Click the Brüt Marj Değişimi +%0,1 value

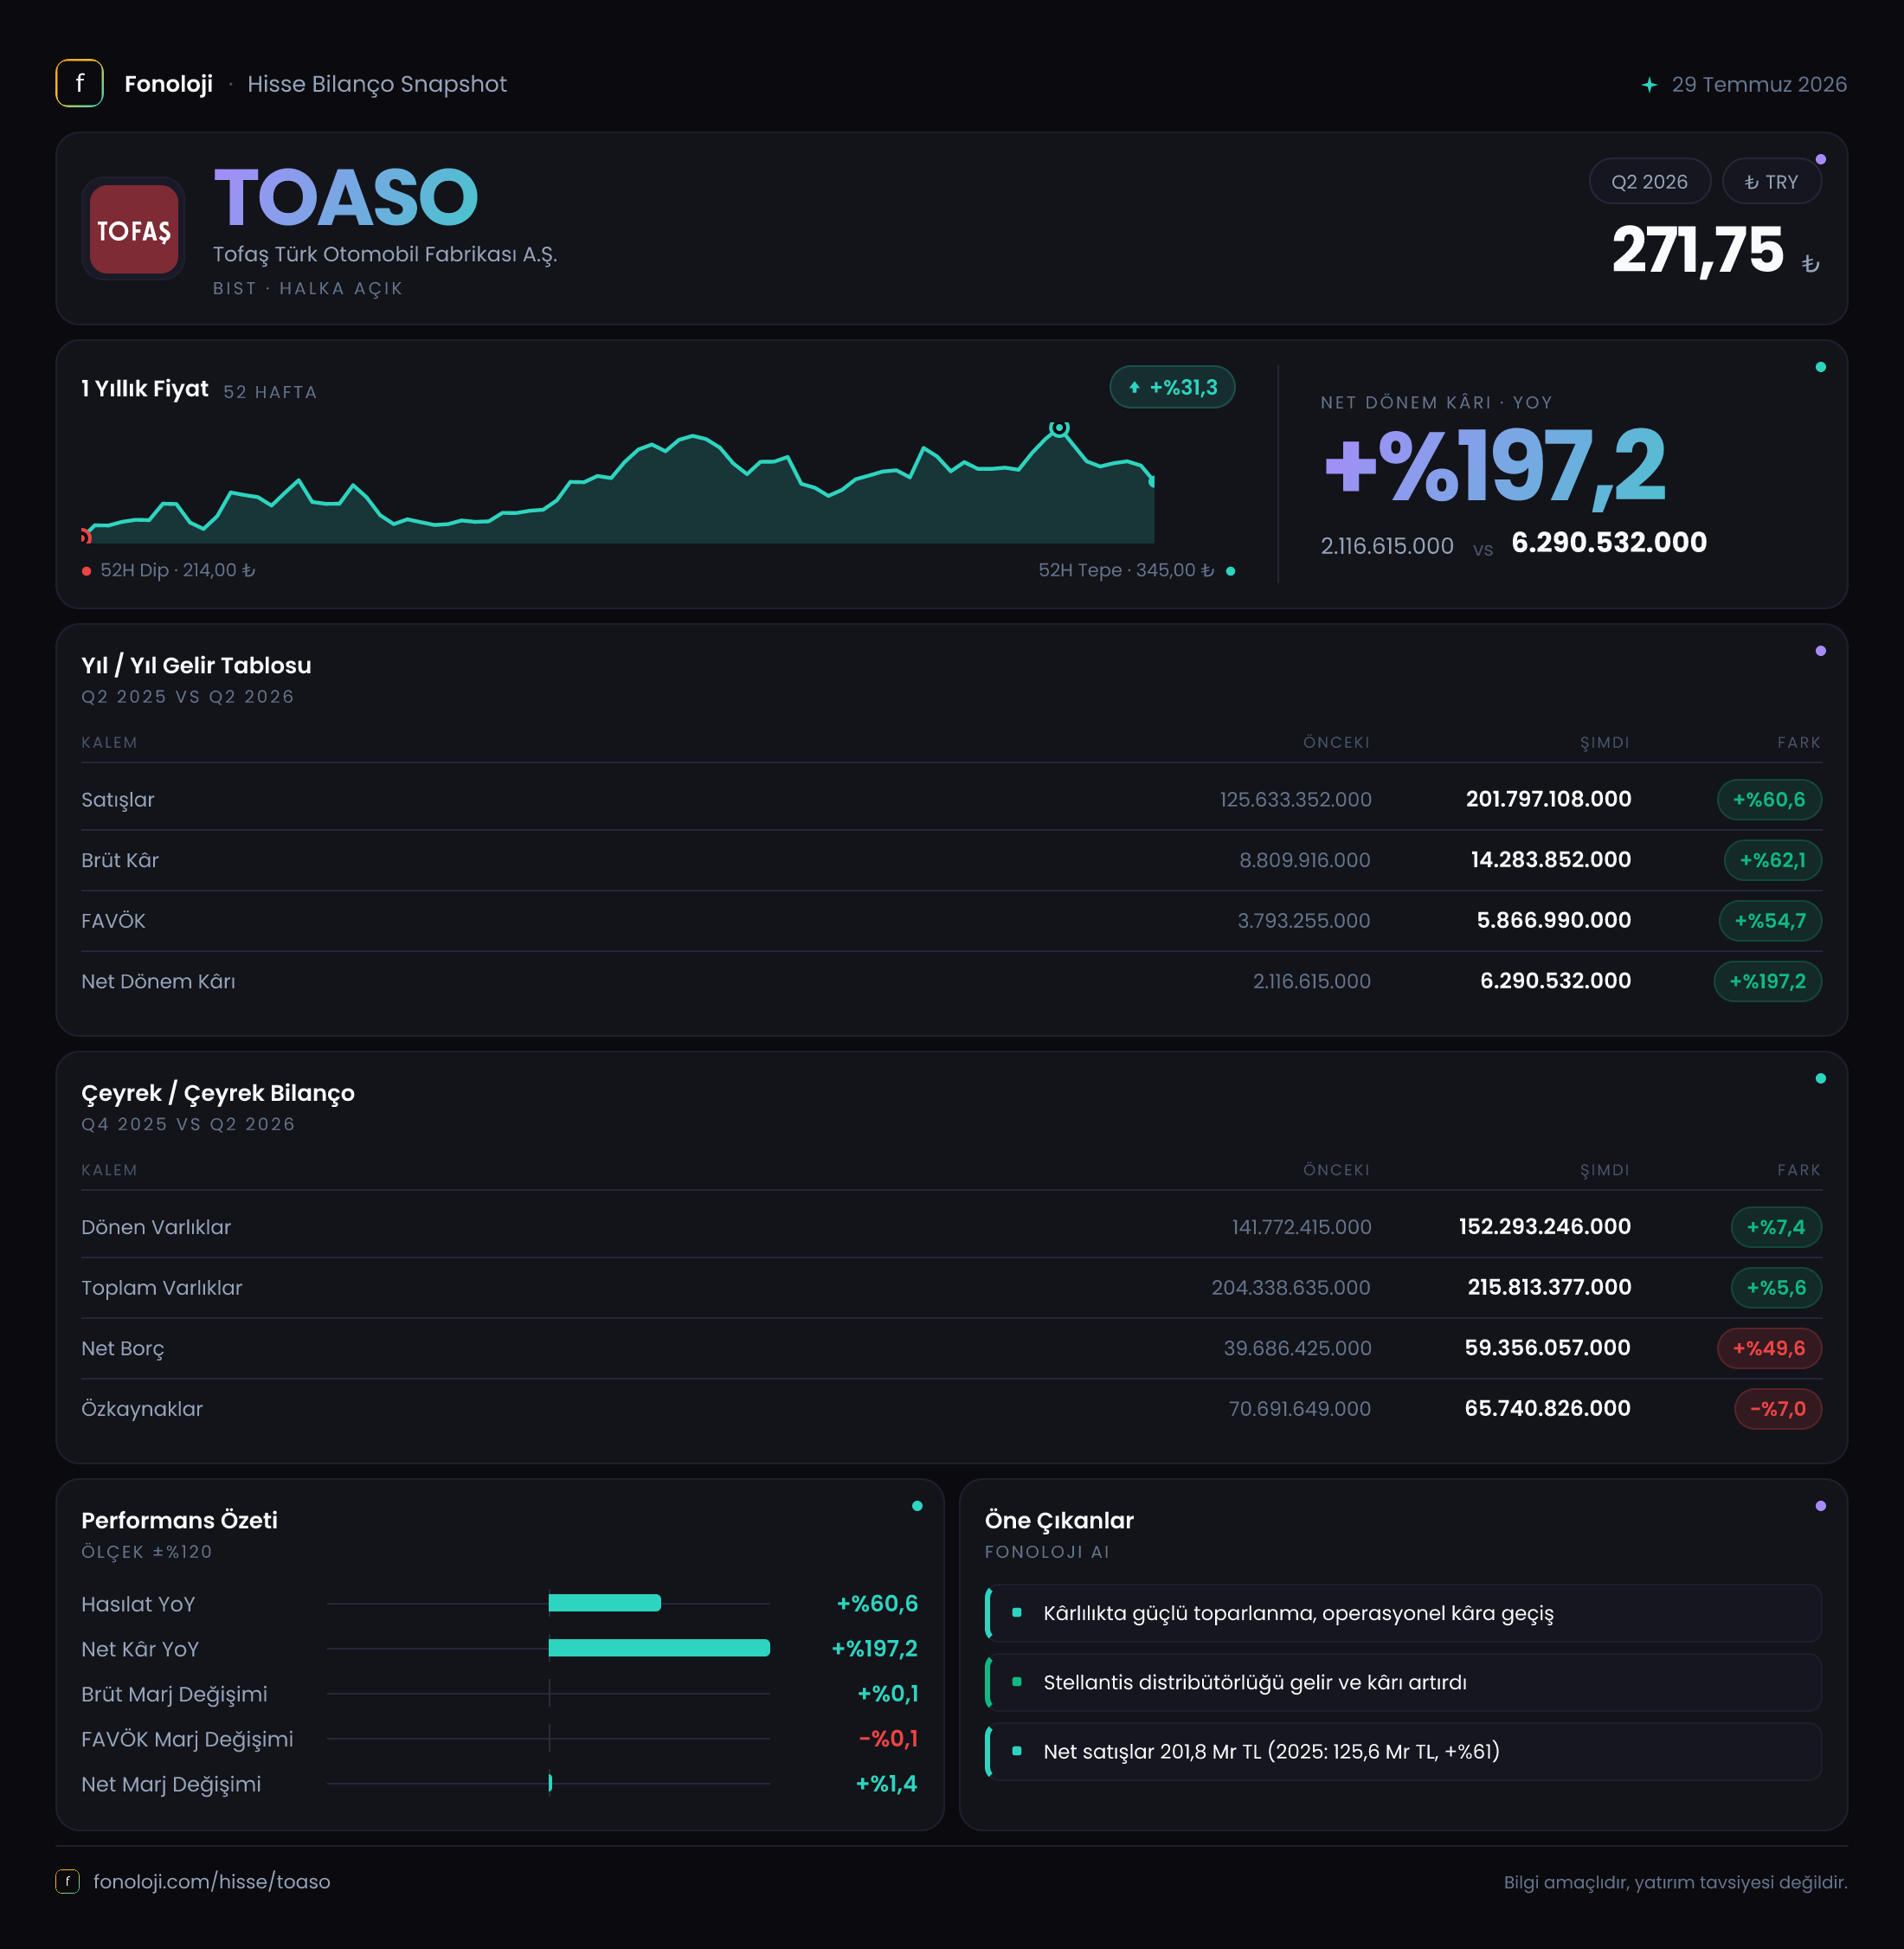(887, 1694)
